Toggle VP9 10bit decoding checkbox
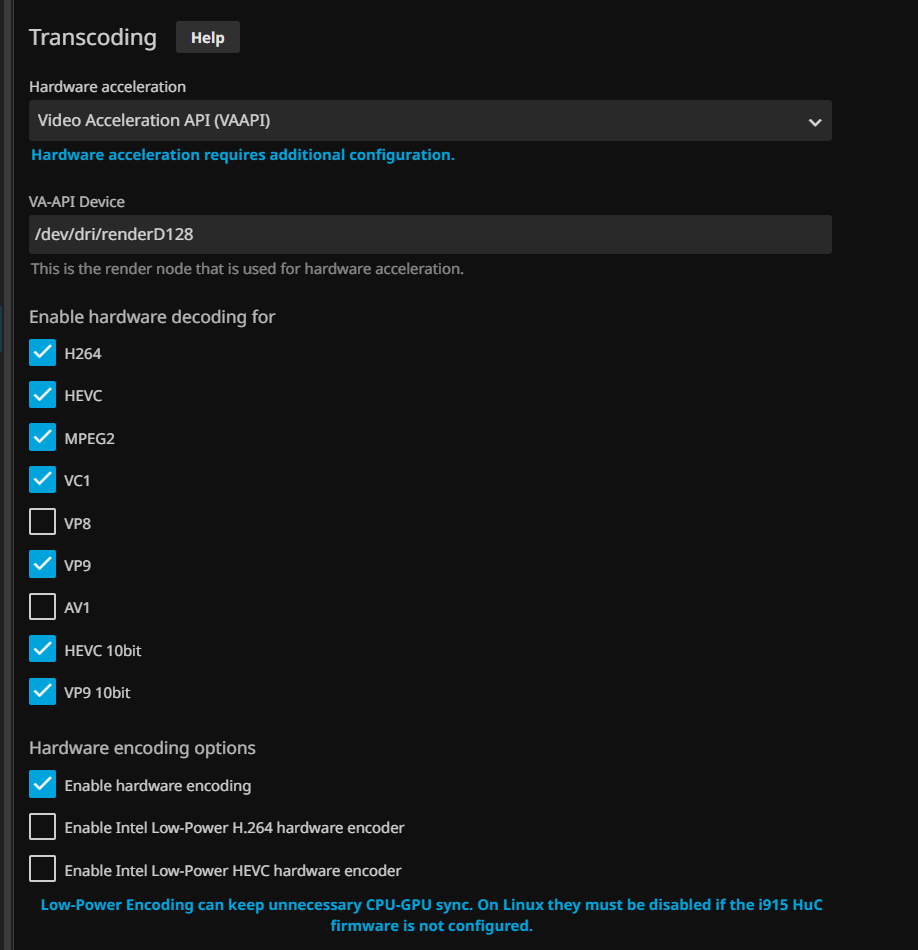This screenshot has height=950, width=918. pyautogui.click(x=43, y=692)
